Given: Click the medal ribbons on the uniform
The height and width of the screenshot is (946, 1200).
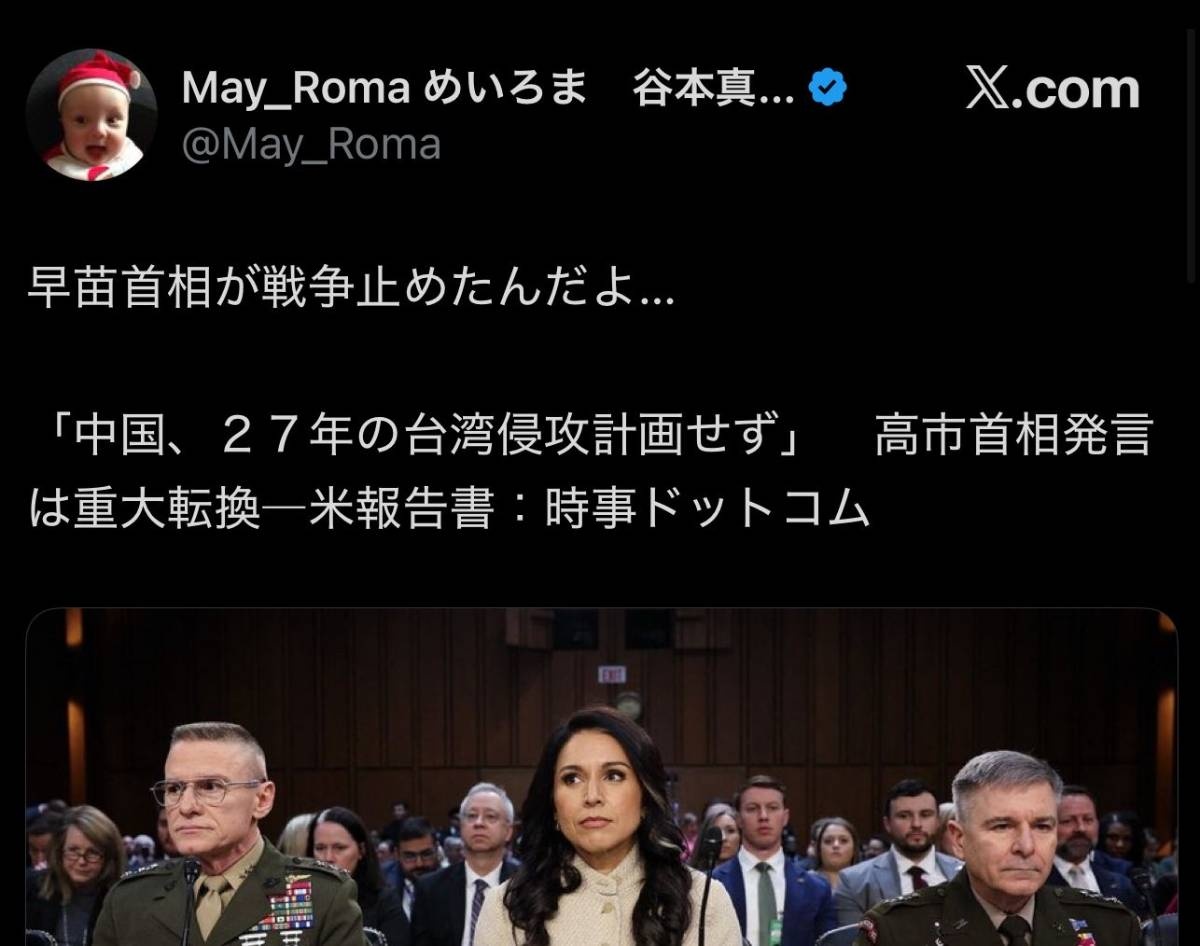Looking at the screenshot, I should 291,910.
